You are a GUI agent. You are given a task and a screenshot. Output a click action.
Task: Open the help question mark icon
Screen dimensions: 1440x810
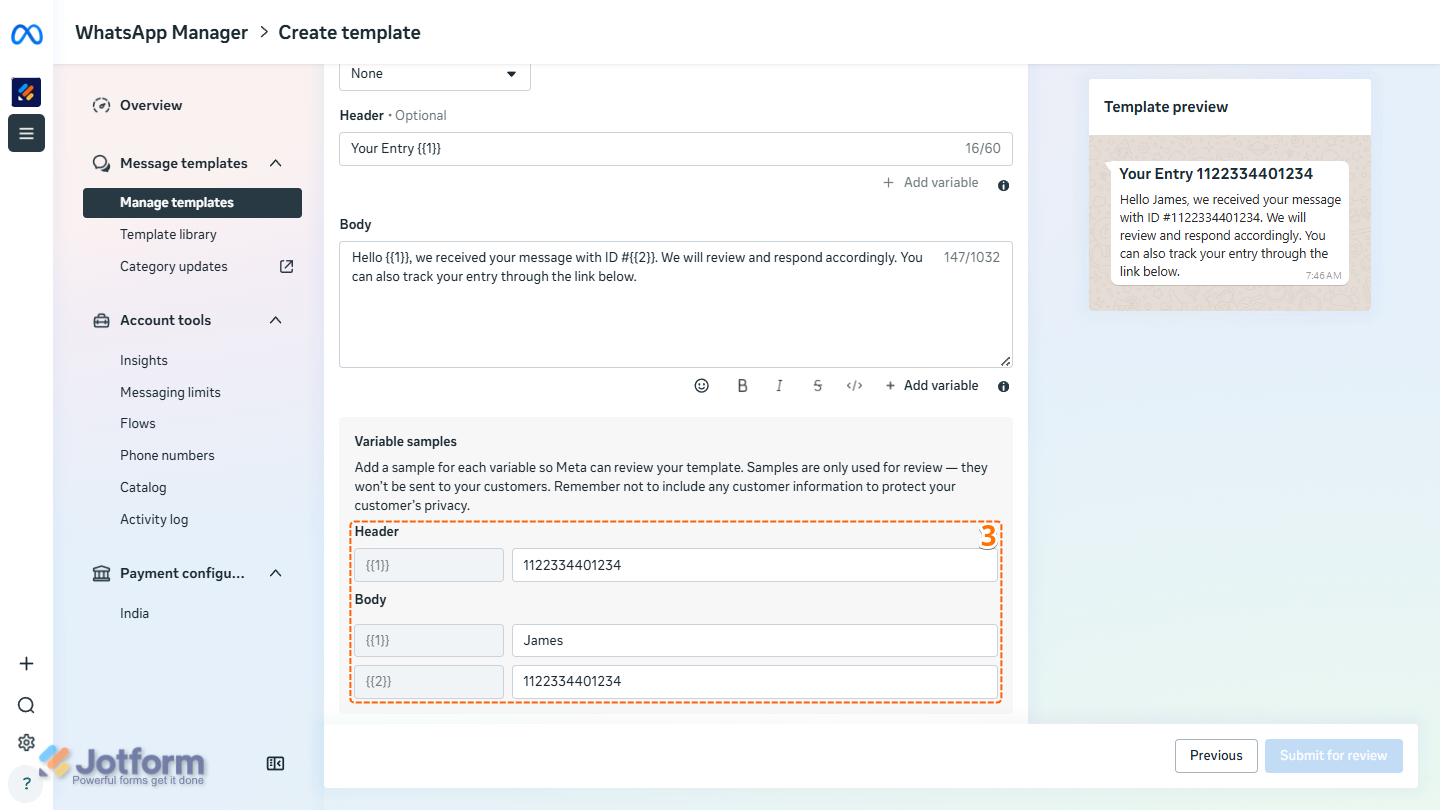tap(26, 784)
